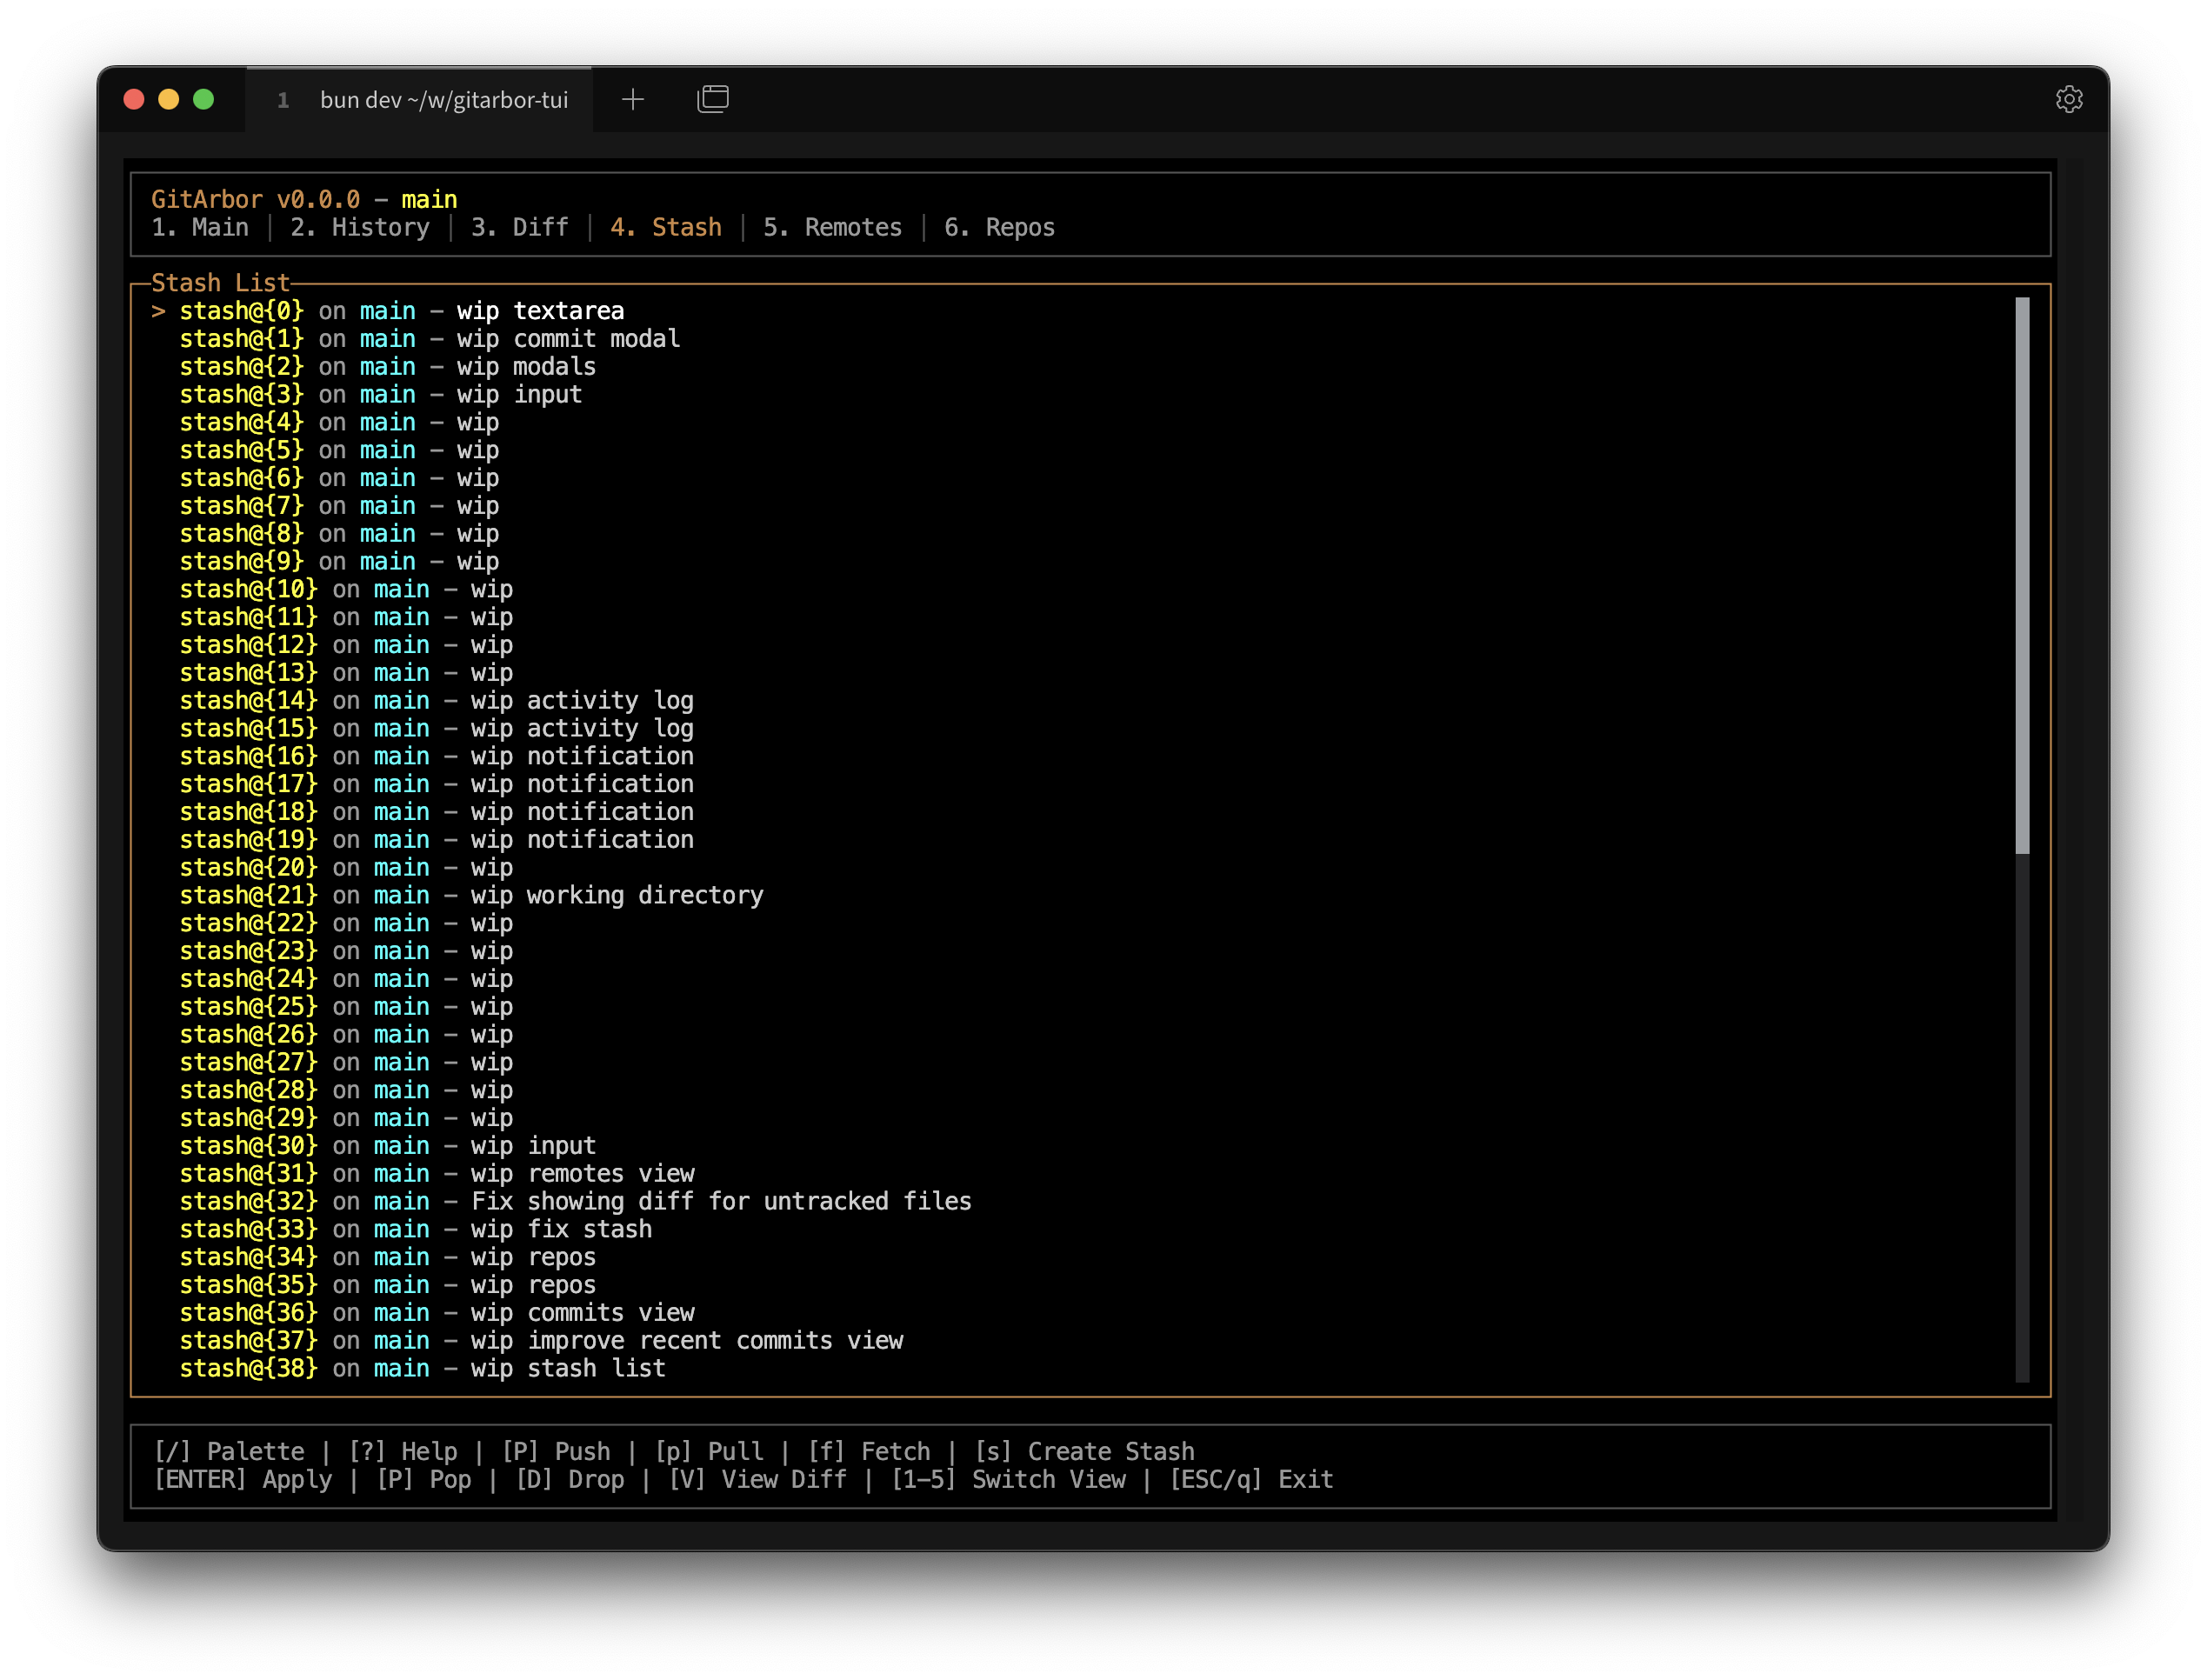Switch to the 5. Remotes view
The width and height of the screenshot is (2207, 1680).
coord(832,228)
